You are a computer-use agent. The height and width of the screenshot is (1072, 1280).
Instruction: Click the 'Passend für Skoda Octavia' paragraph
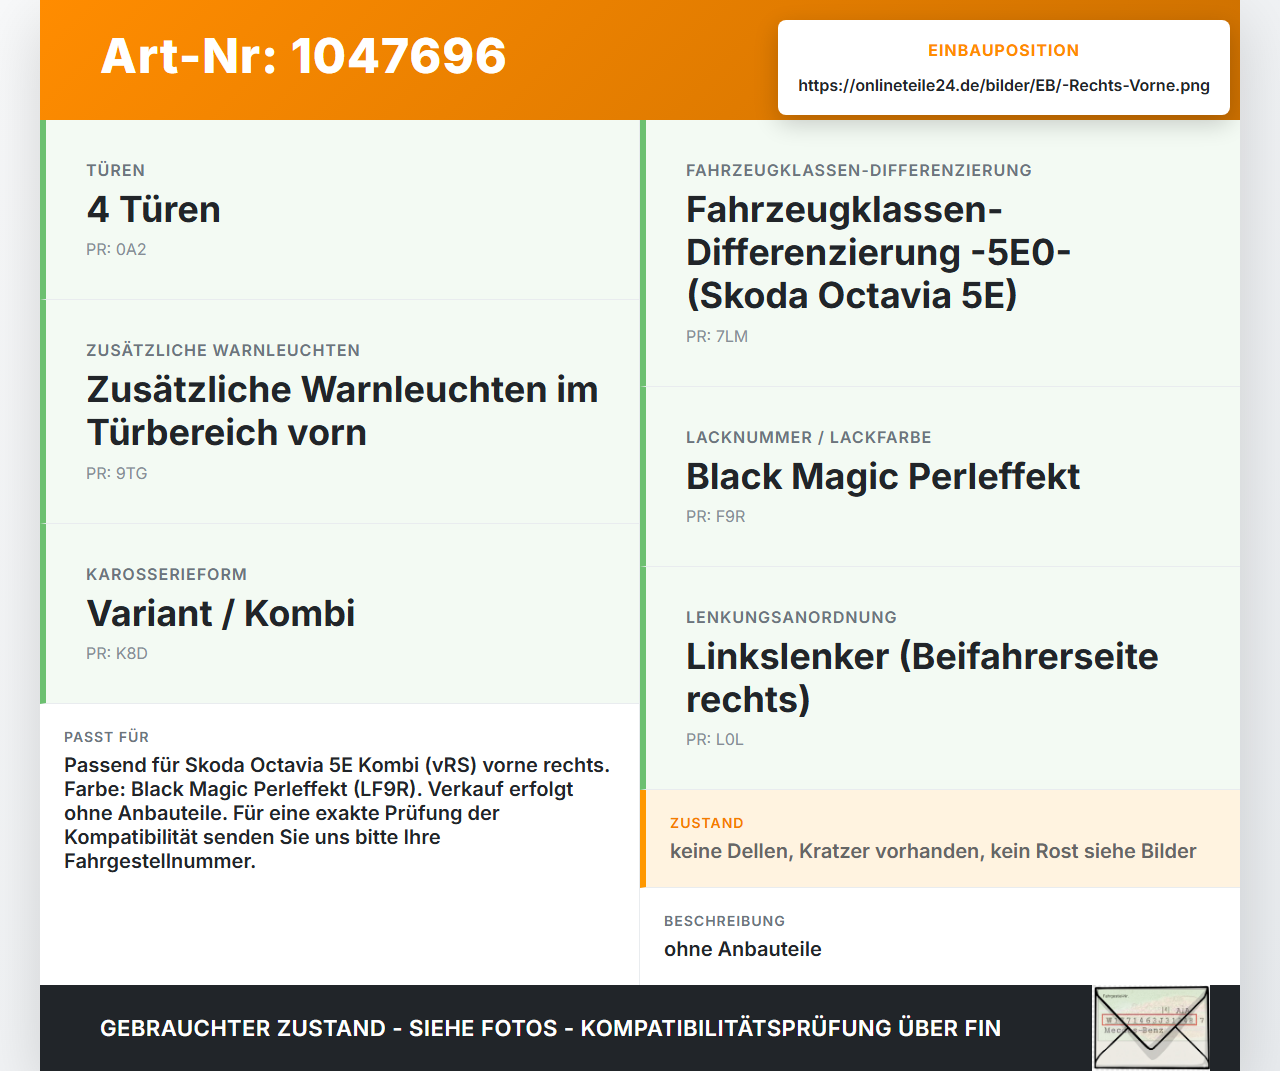(x=337, y=813)
